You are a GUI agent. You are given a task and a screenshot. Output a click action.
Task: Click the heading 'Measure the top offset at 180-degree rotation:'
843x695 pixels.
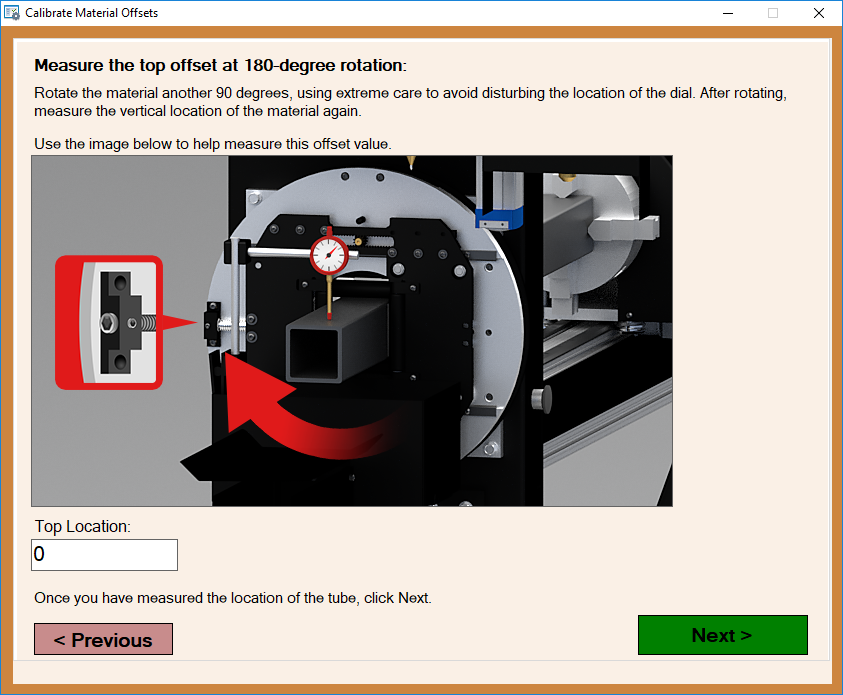coord(220,65)
